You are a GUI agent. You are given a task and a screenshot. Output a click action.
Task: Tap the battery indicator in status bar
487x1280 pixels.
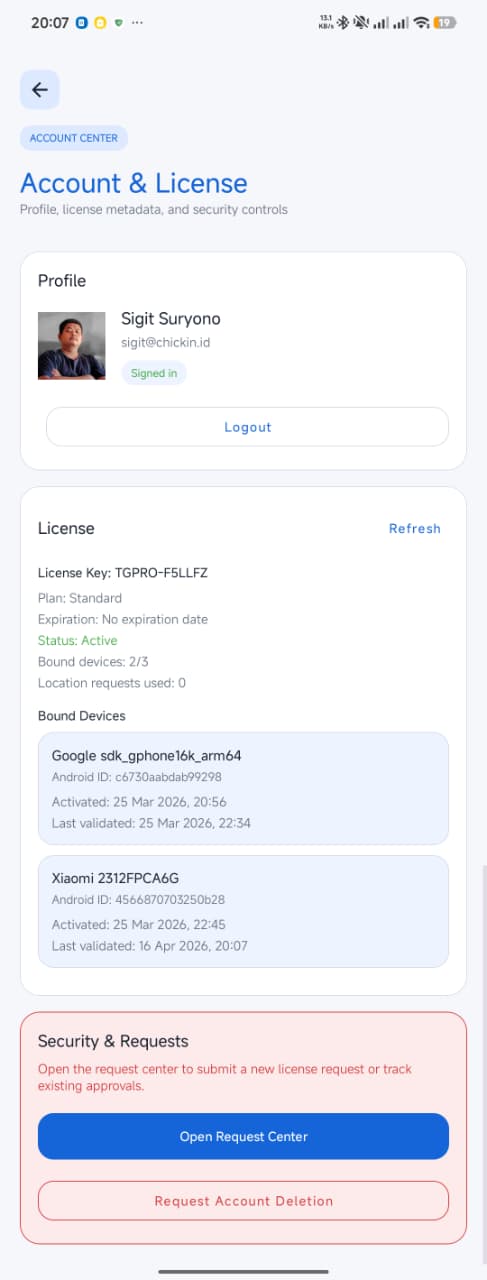coord(445,22)
